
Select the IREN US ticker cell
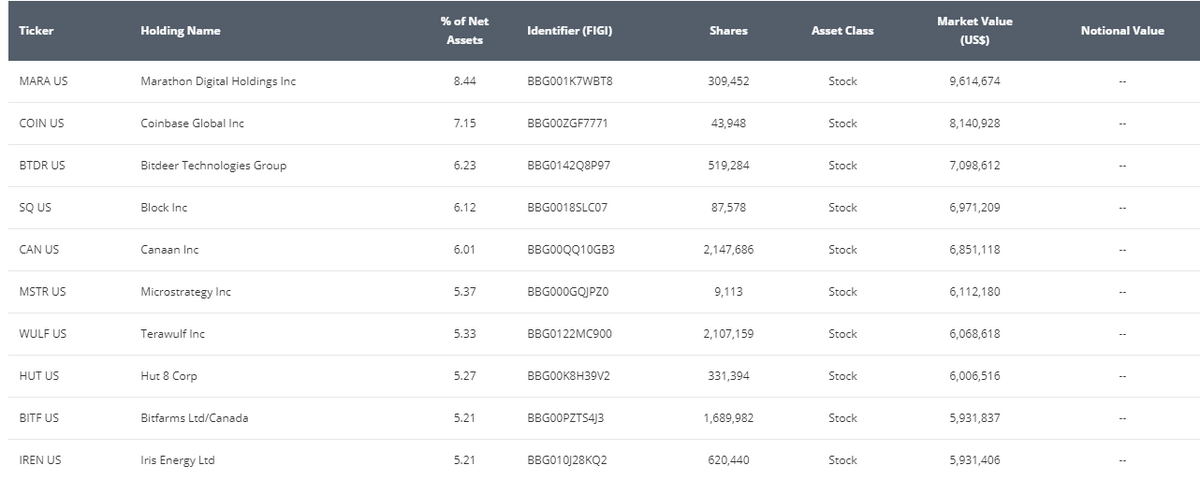[x=40, y=460]
